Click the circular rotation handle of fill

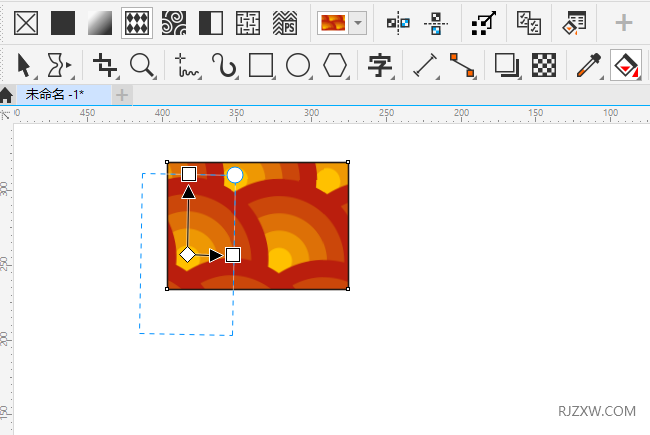point(235,175)
